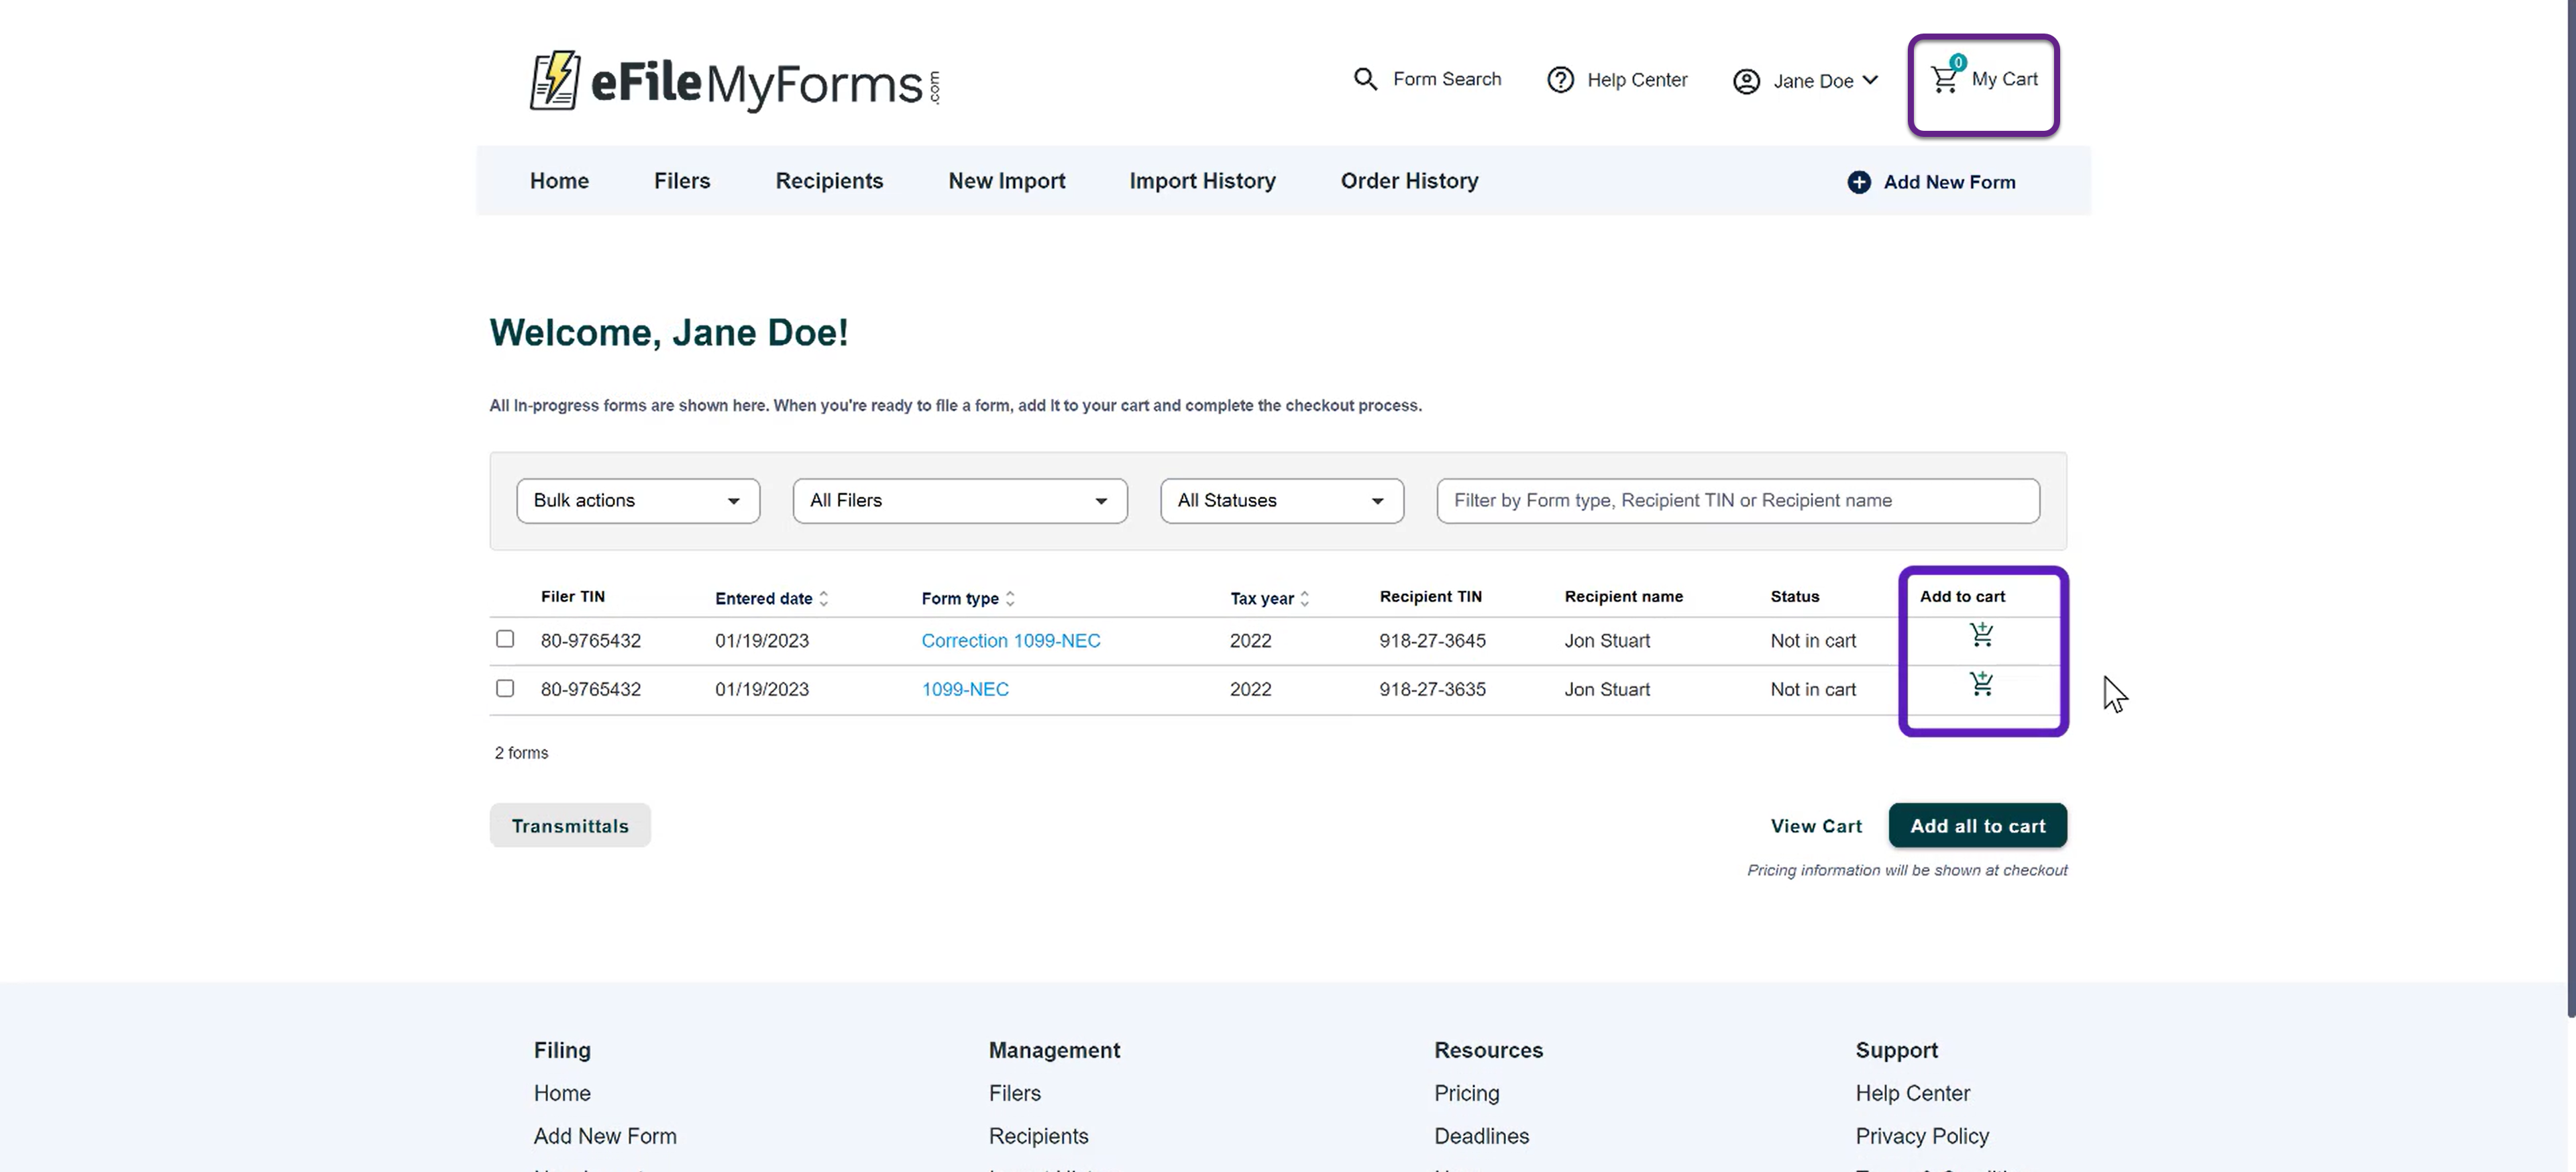Viewport: 2576px width, 1172px height.
Task: Select the second-row 1099-NEC checkbox
Action: [x=505, y=688]
